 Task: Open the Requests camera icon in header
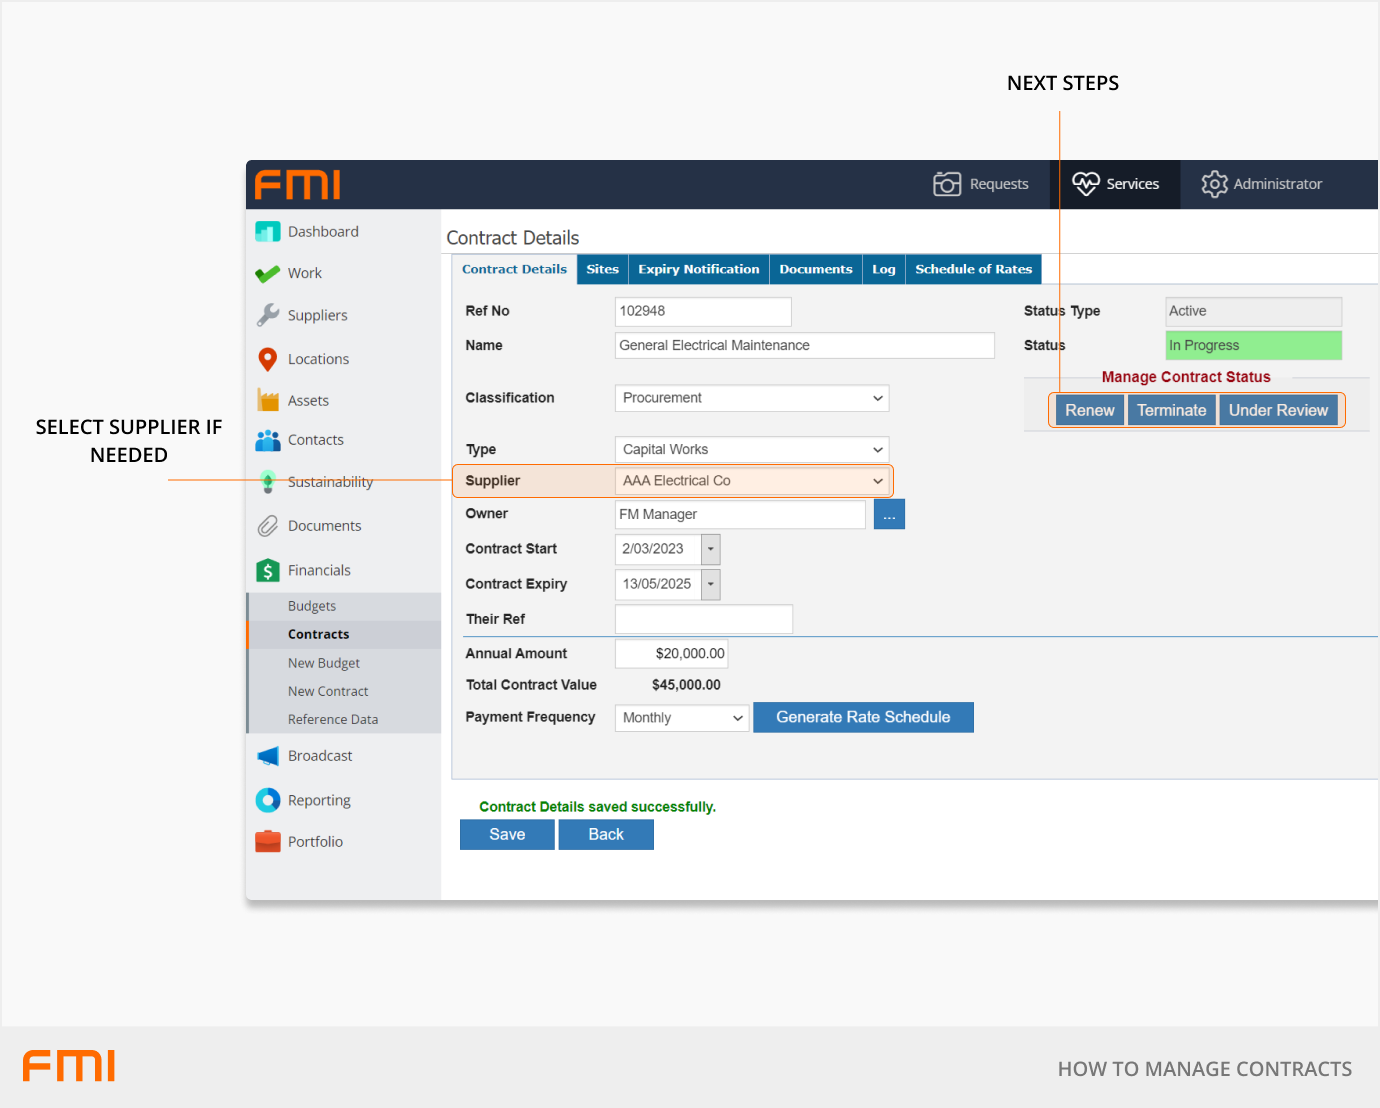(x=946, y=184)
